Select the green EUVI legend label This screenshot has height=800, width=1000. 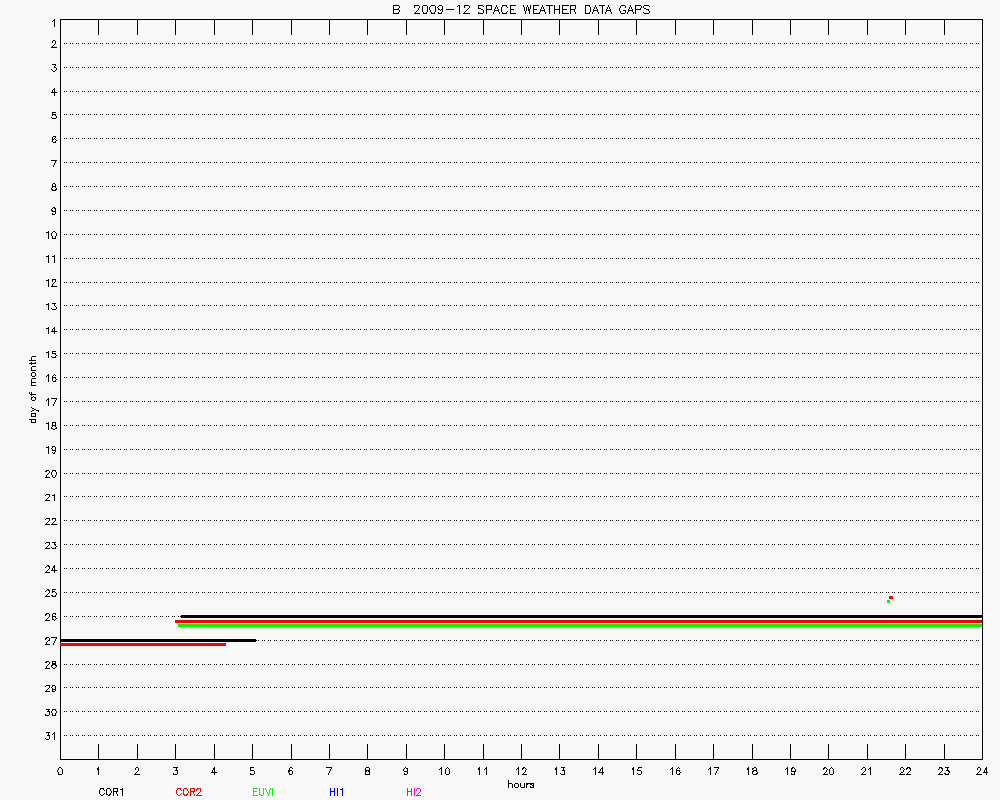click(263, 792)
